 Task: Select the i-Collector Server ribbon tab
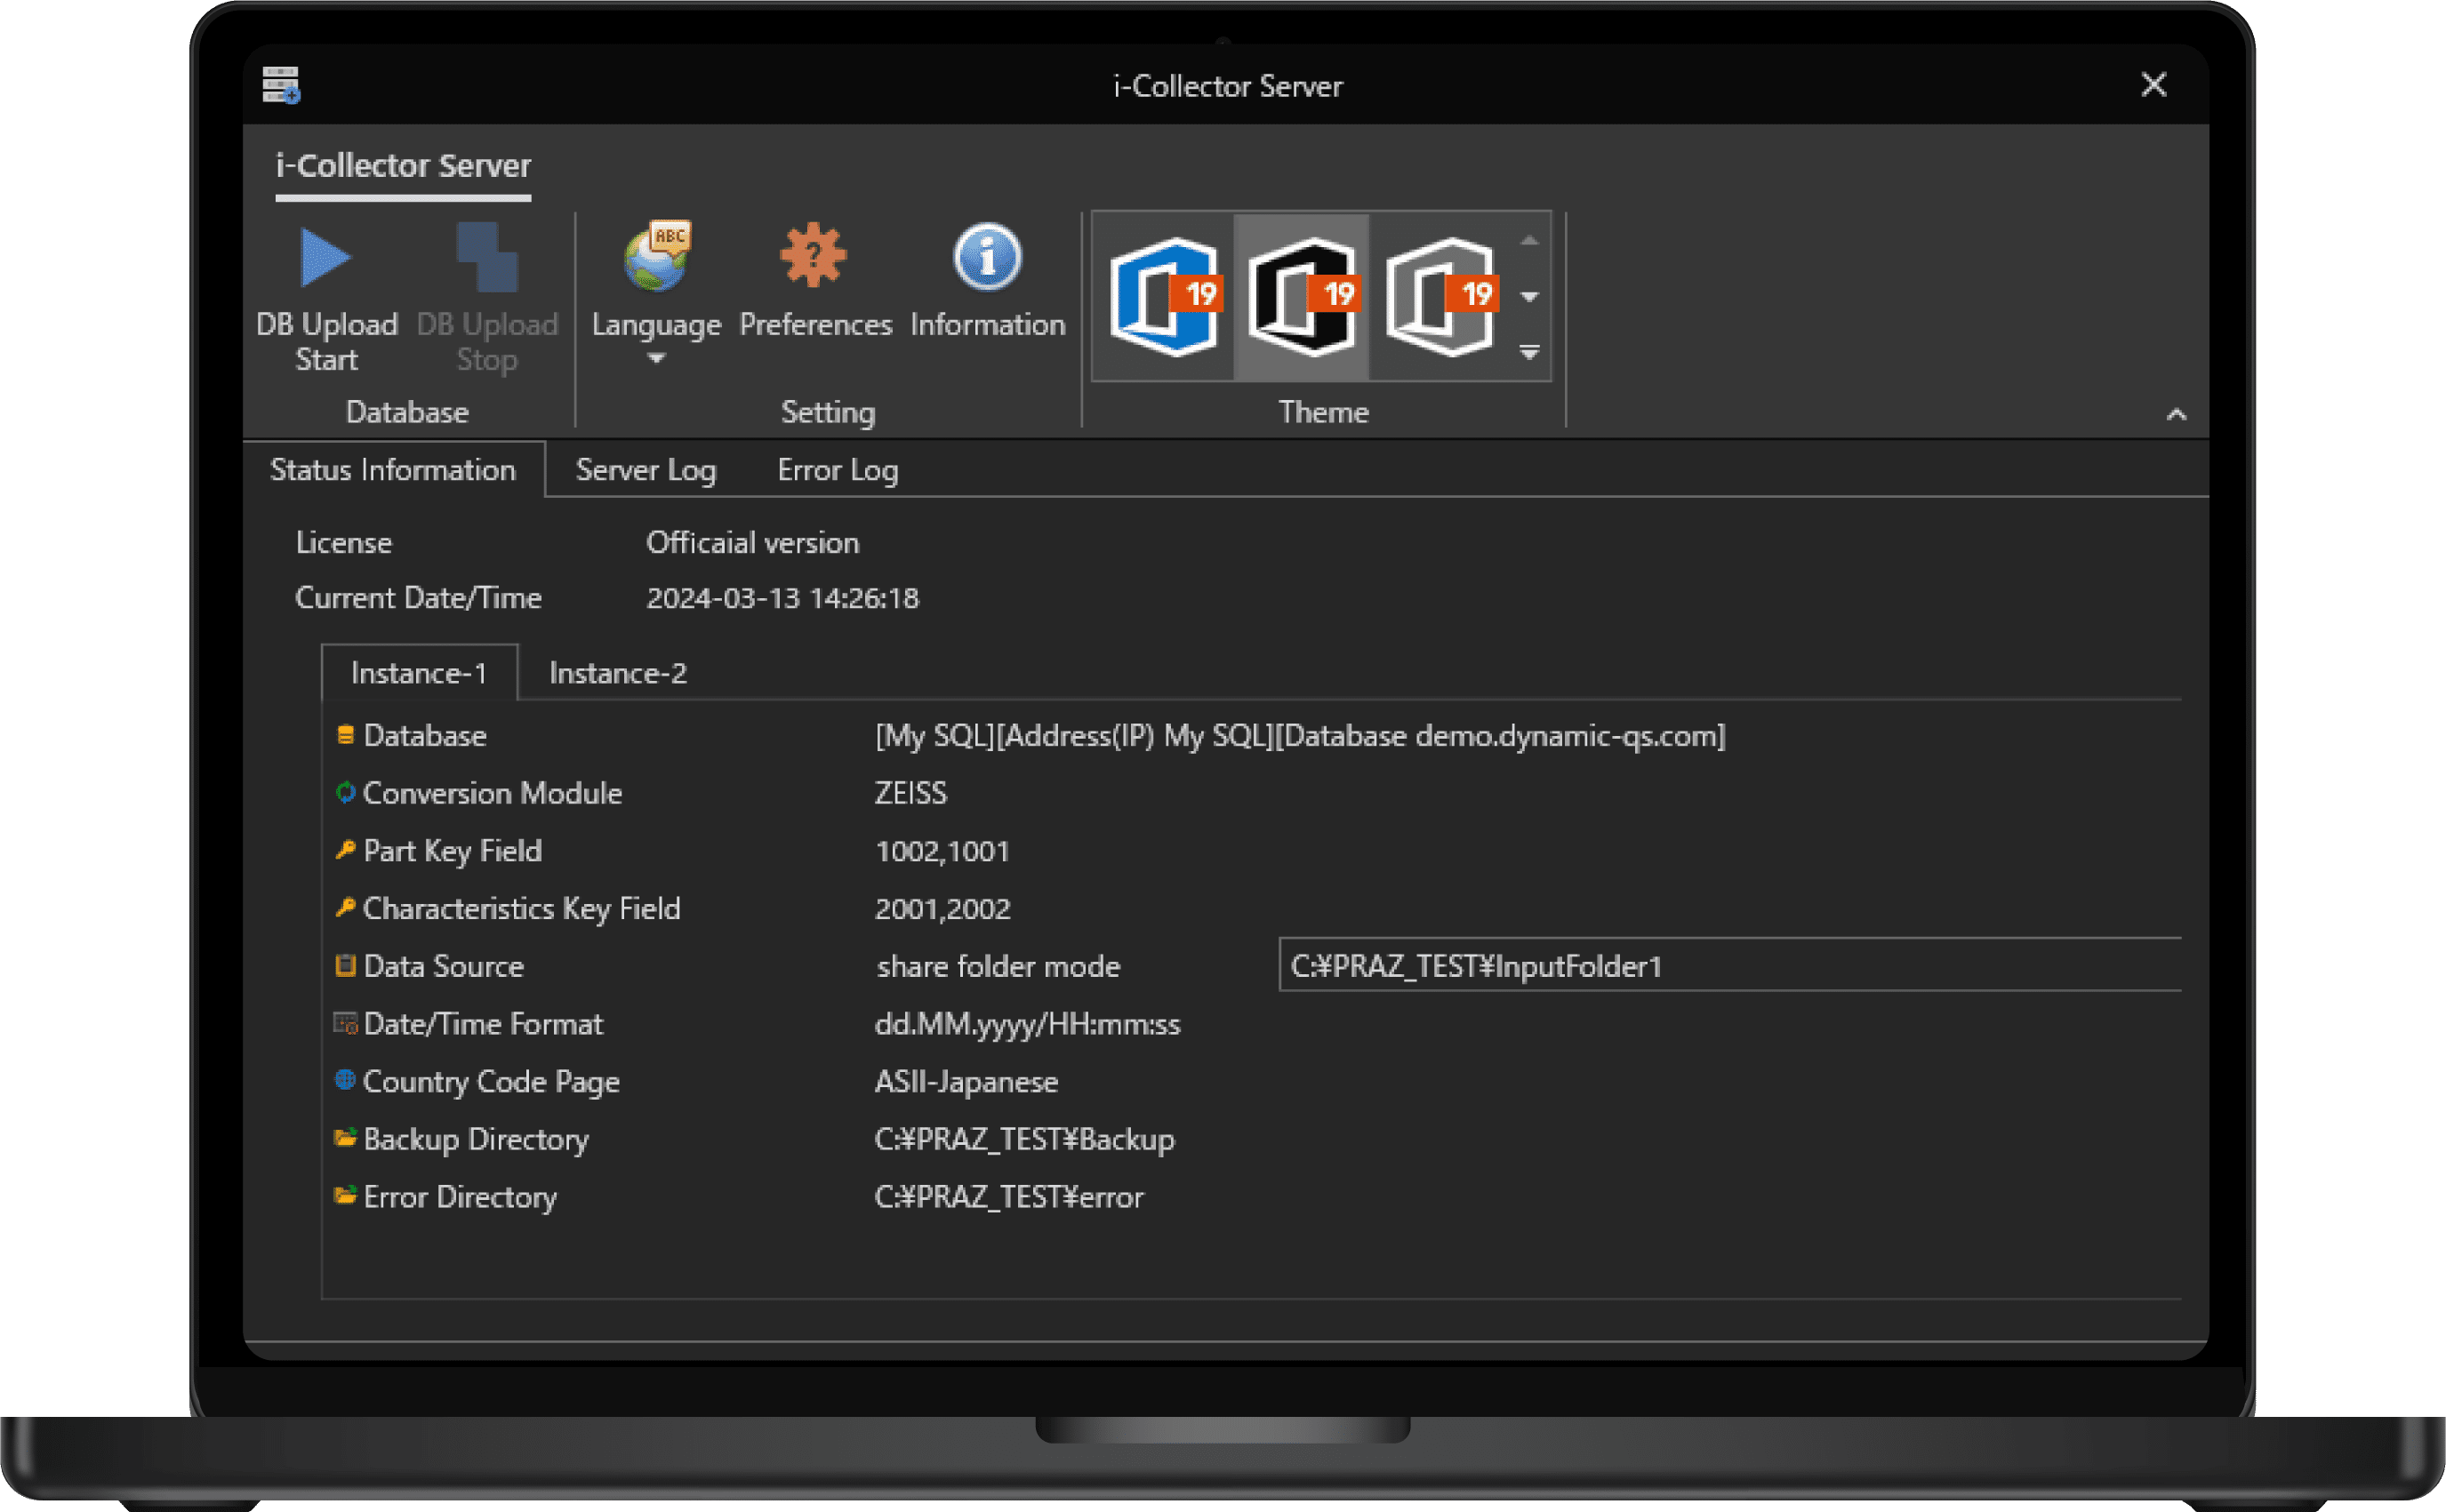coord(403,166)
